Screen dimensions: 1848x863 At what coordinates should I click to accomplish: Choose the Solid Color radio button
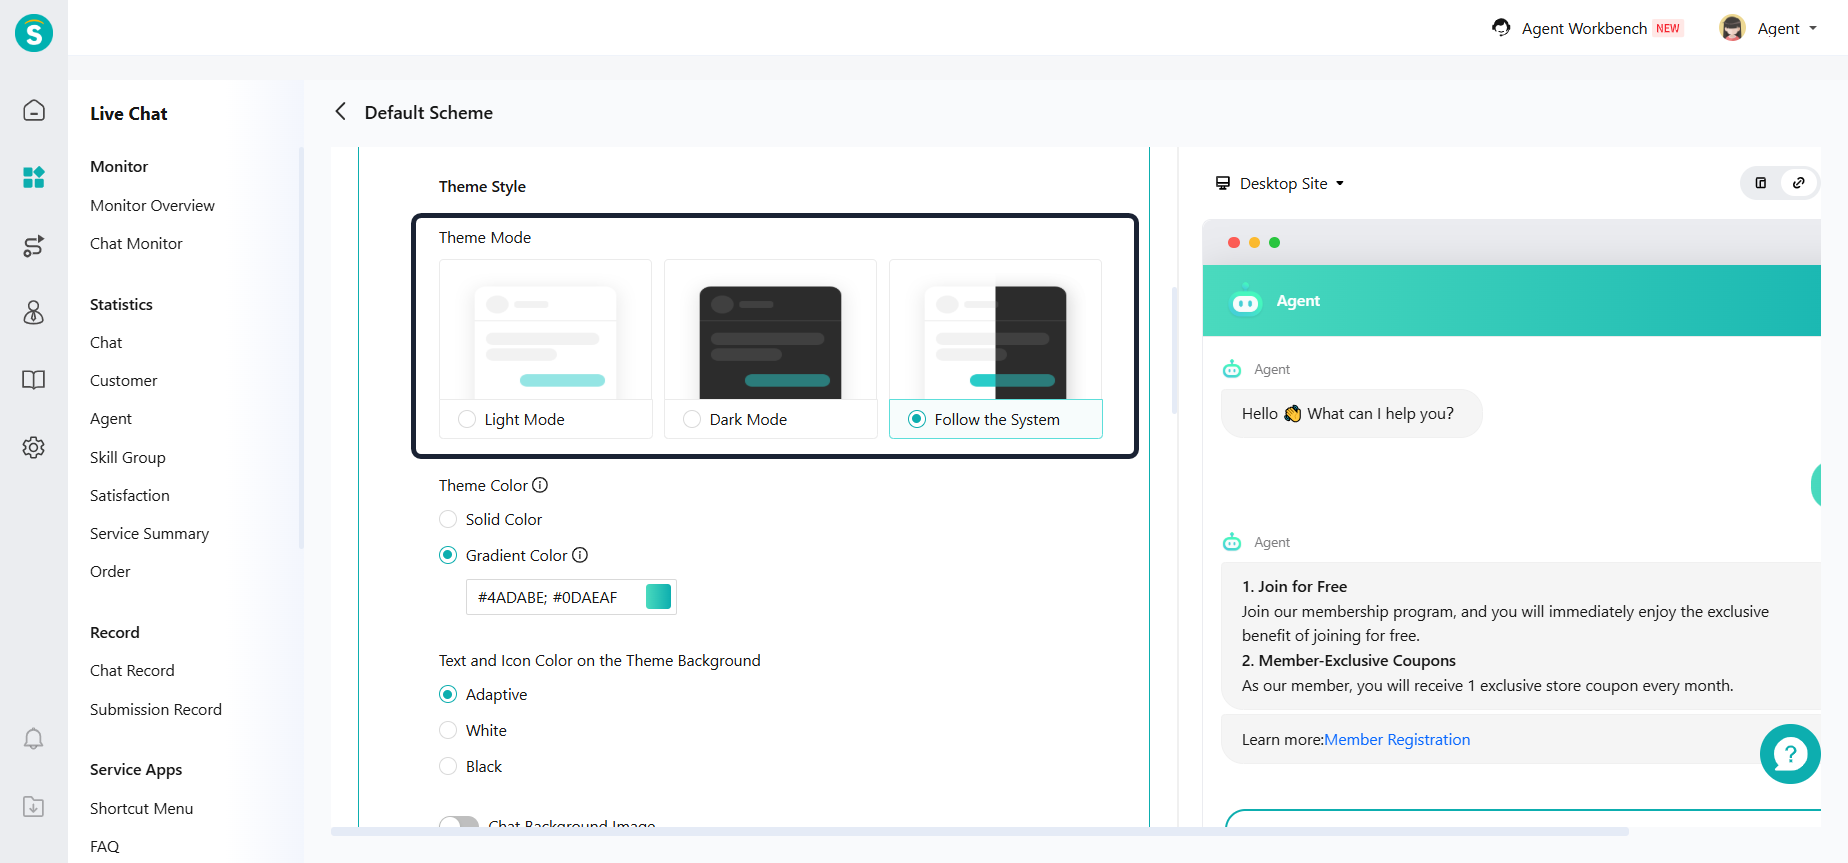tap(448, 519)
